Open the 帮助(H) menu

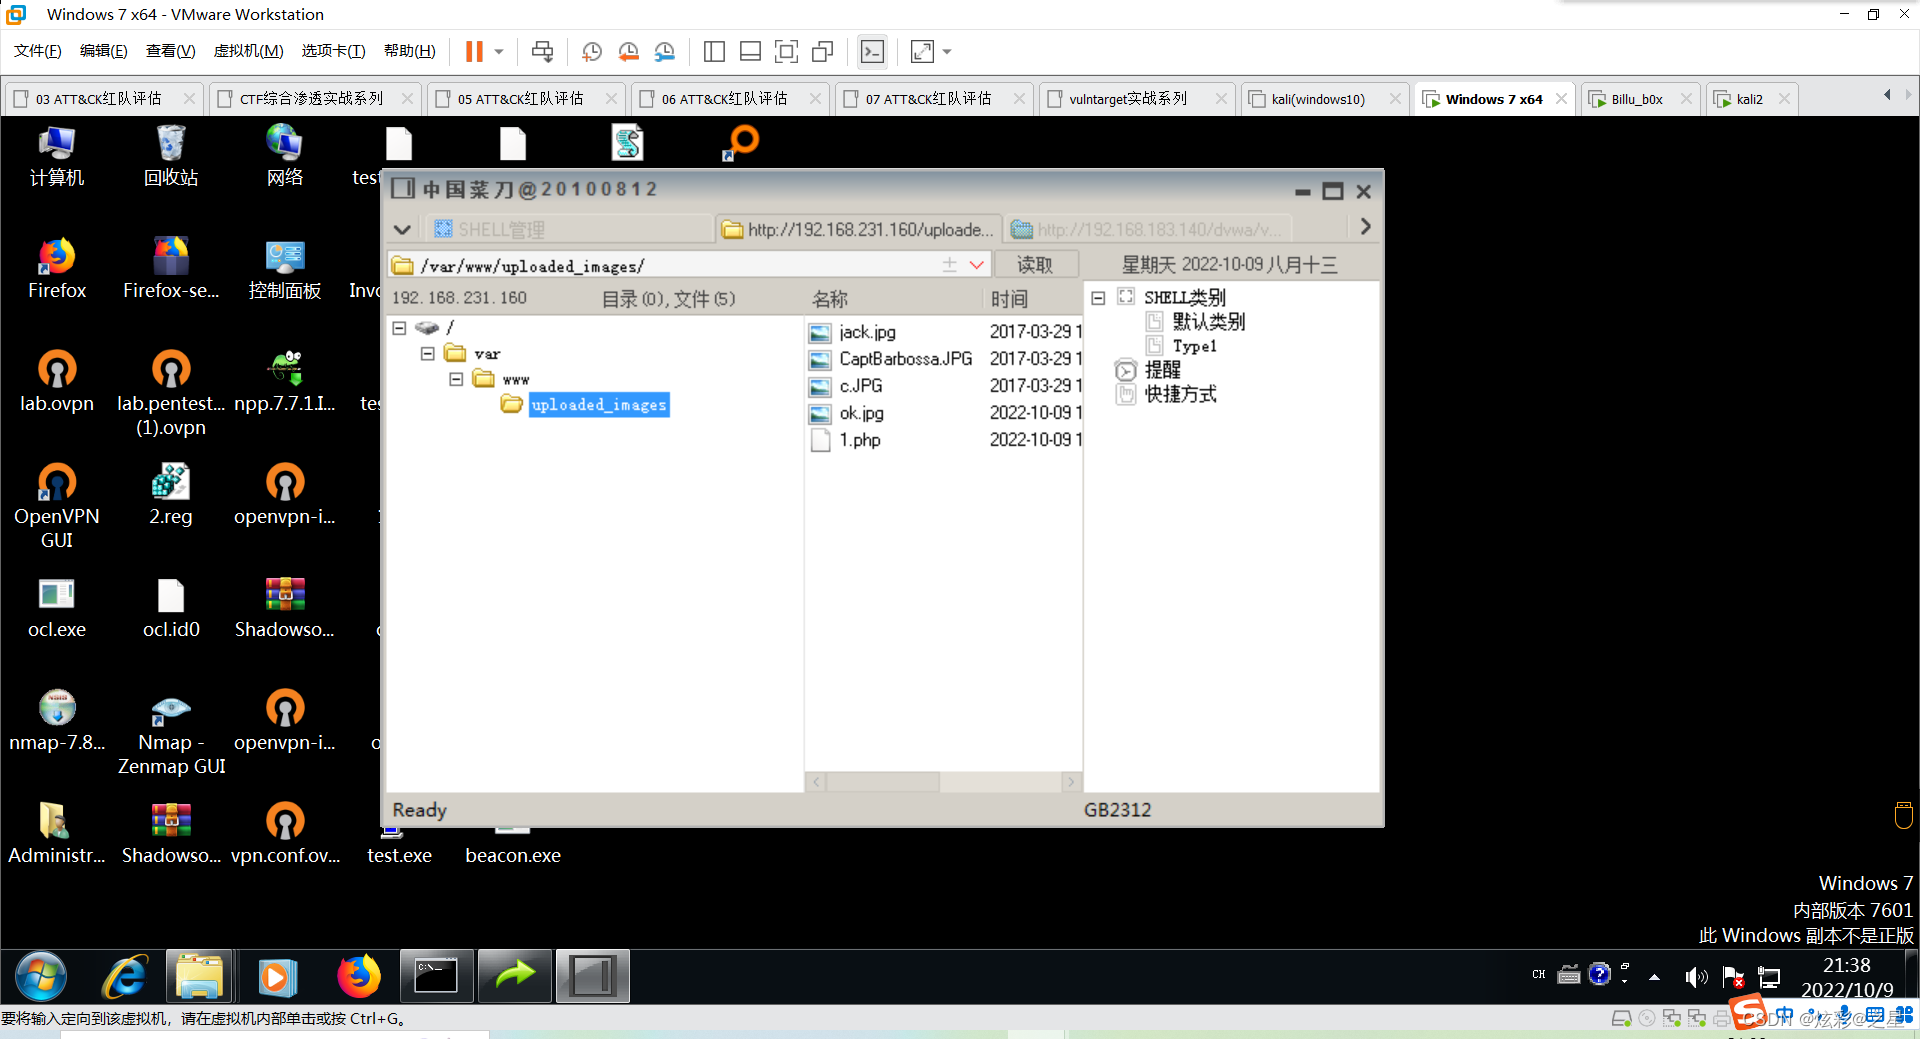[x=410, y=51]
